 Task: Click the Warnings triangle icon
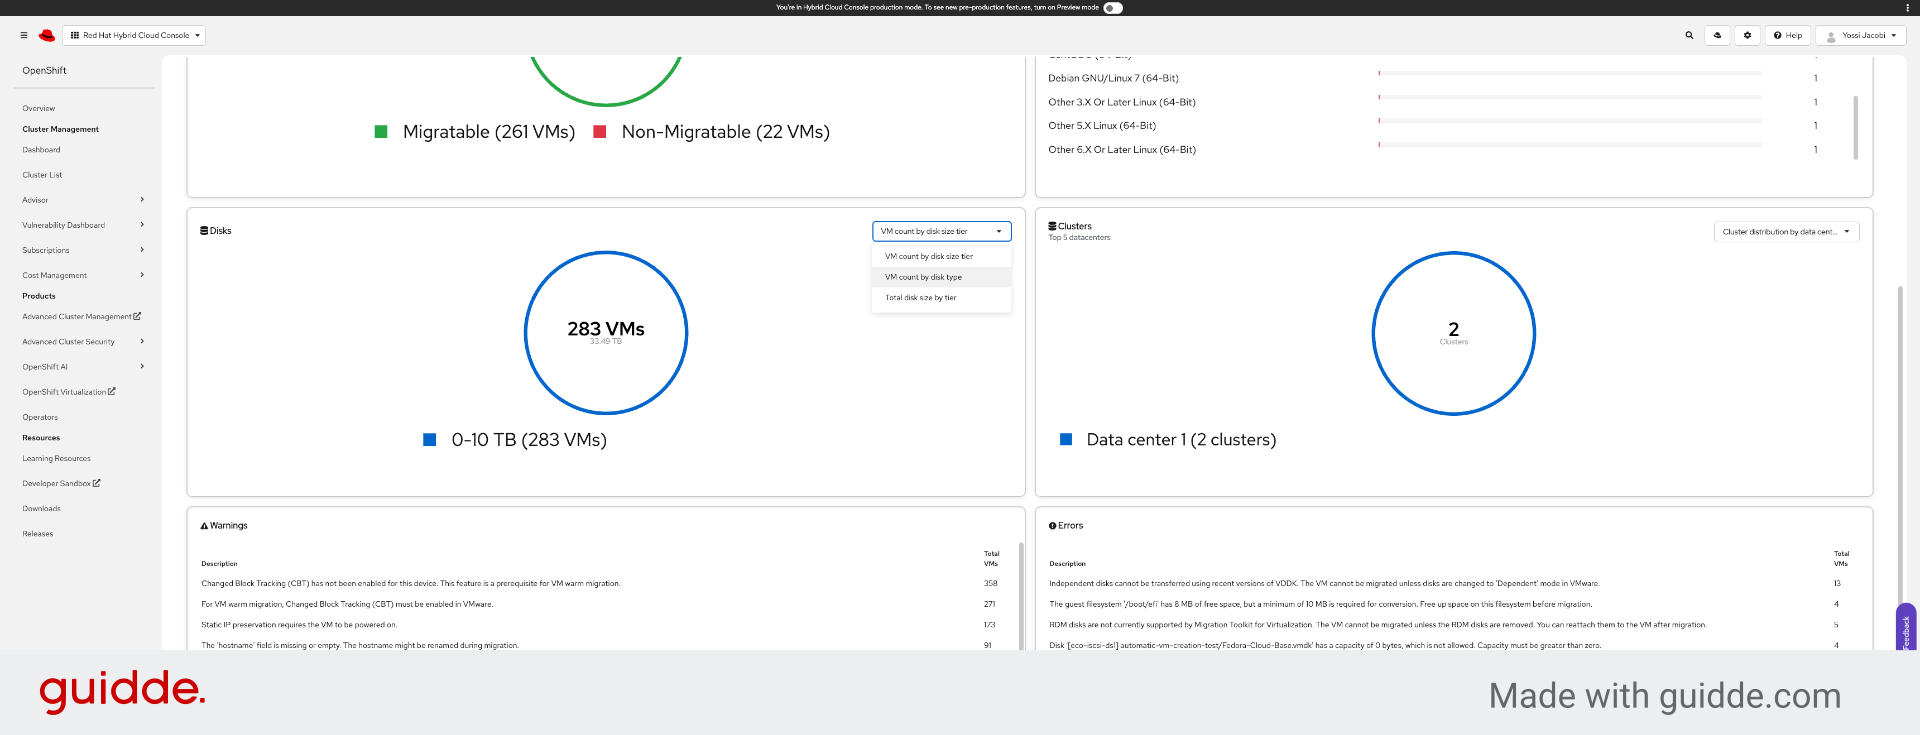tap(204, 525)
